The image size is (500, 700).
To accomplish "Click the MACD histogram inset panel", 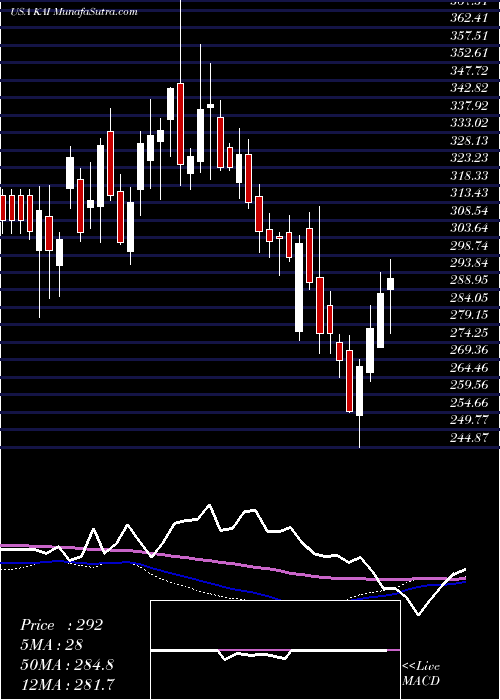I will pyautogui.click(x=275, y=650).
